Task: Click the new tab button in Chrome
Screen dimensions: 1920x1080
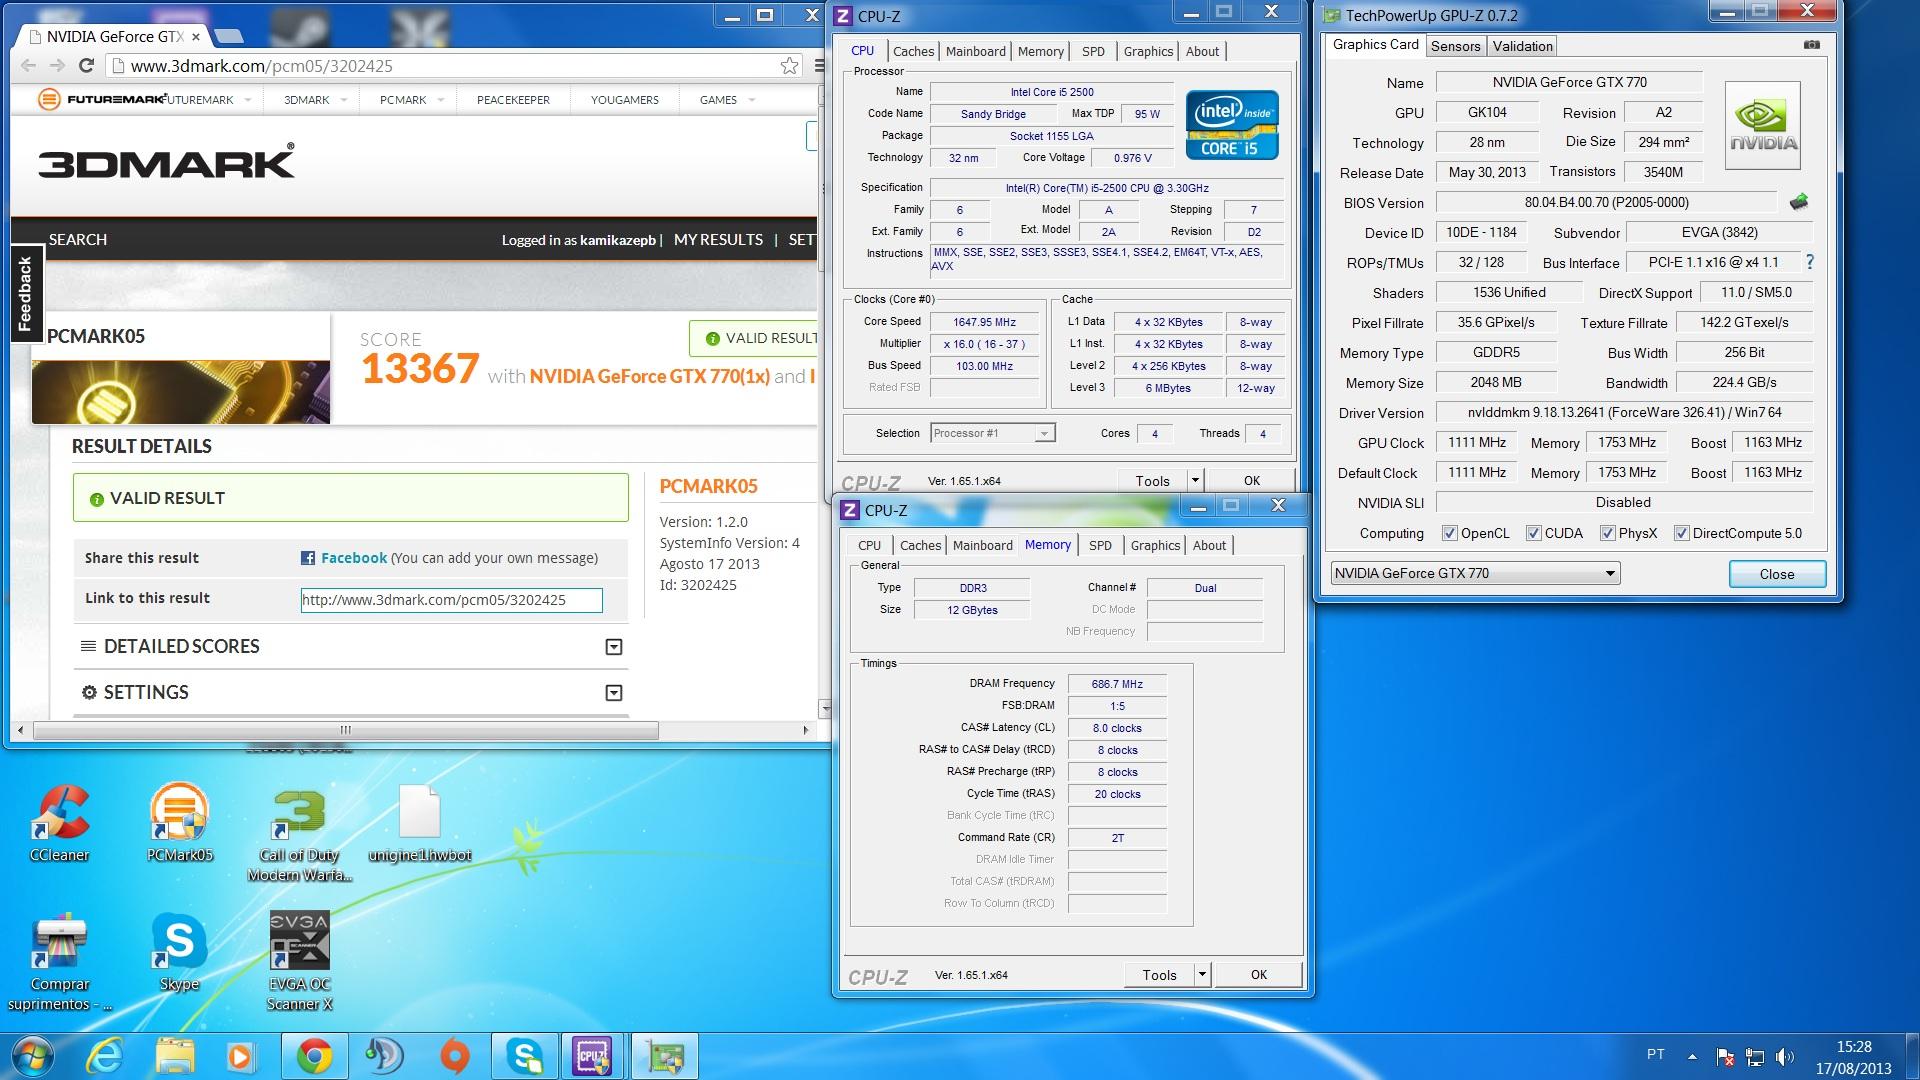Action: [x=229, y=37]
